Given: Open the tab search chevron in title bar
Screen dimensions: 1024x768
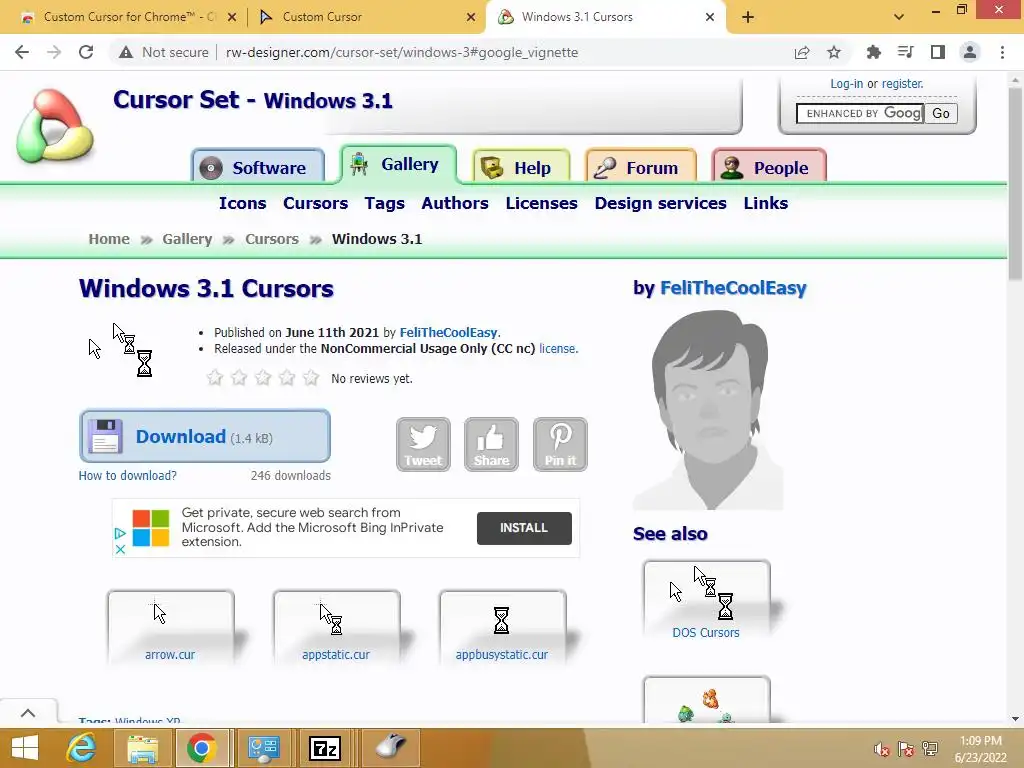Looking at the screenshot, I should 899,17.
